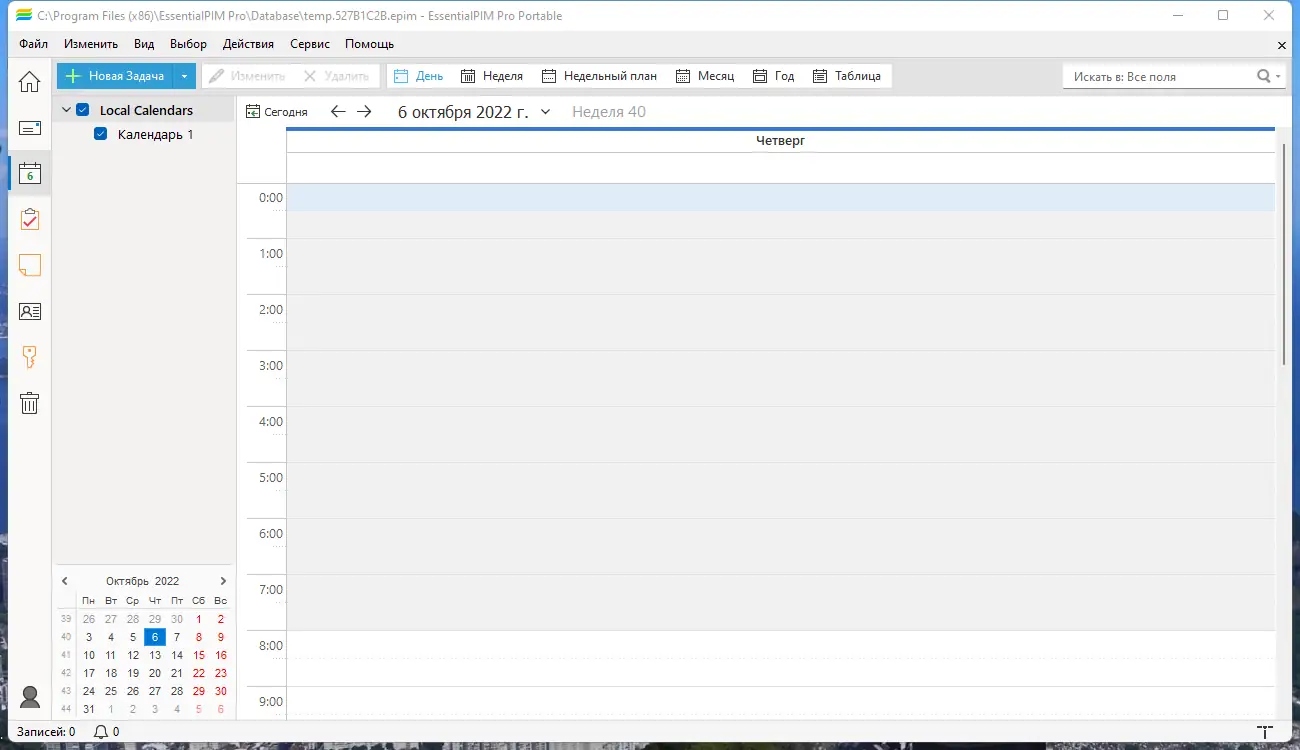Image resolution: width=1300 pixels, height=750 pixels.
Task: Select October 15 in mini calendar
Action: [199, 655]
